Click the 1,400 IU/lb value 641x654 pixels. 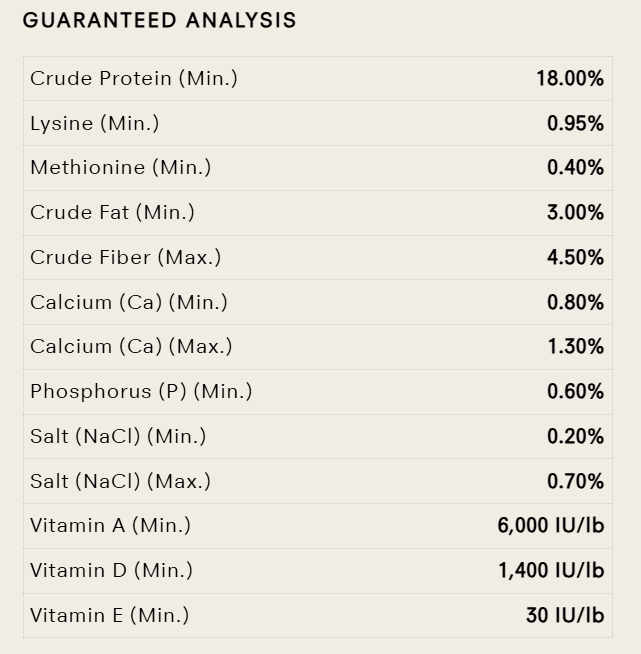point(551,570)
